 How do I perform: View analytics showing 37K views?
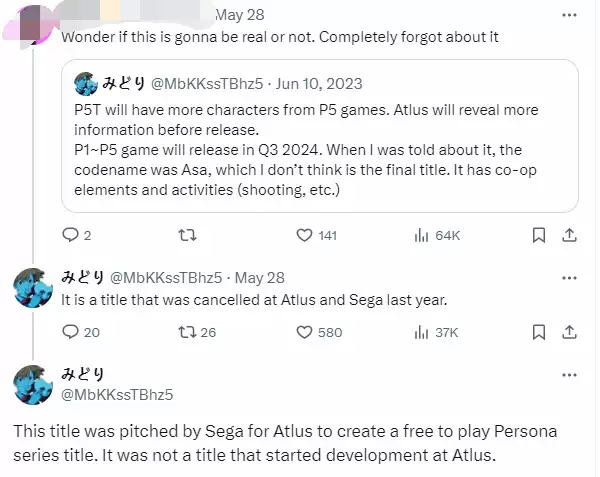[x=421, y=332]
